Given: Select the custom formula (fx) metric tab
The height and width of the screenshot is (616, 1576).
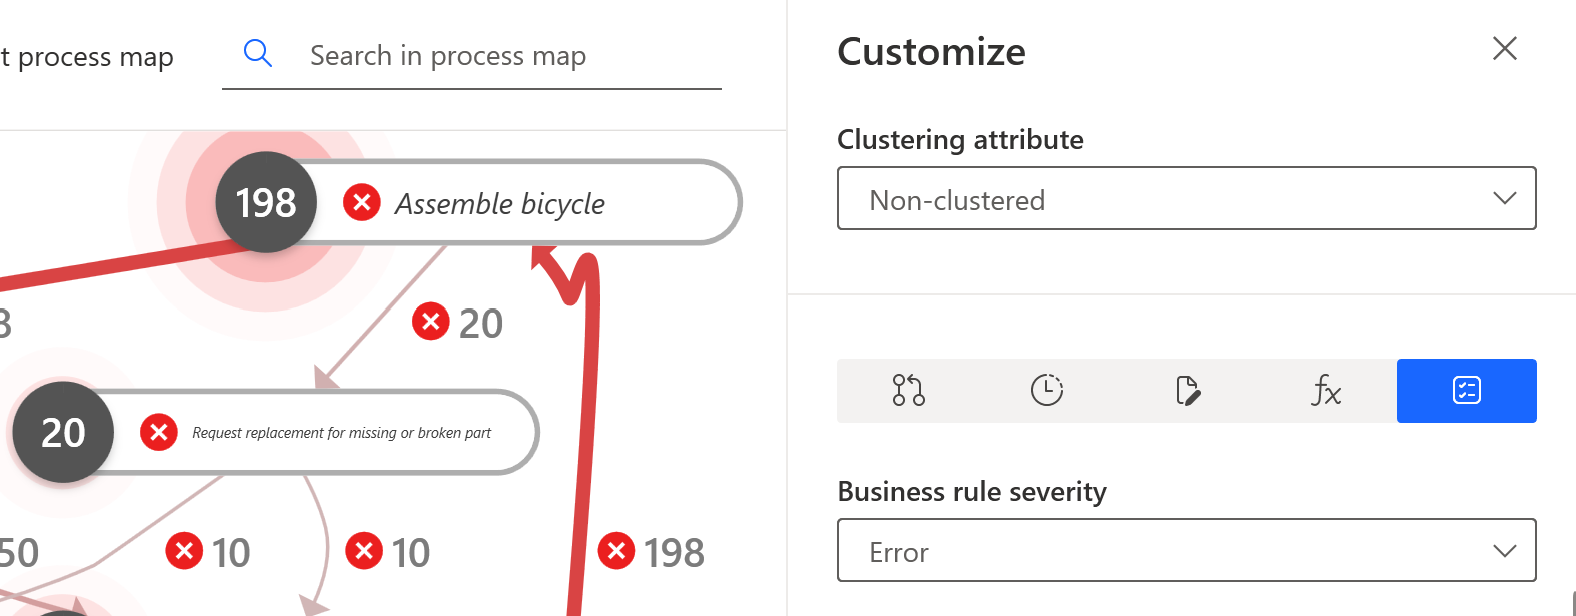Looking at the screenshot, I should [x=1326, y=391].
